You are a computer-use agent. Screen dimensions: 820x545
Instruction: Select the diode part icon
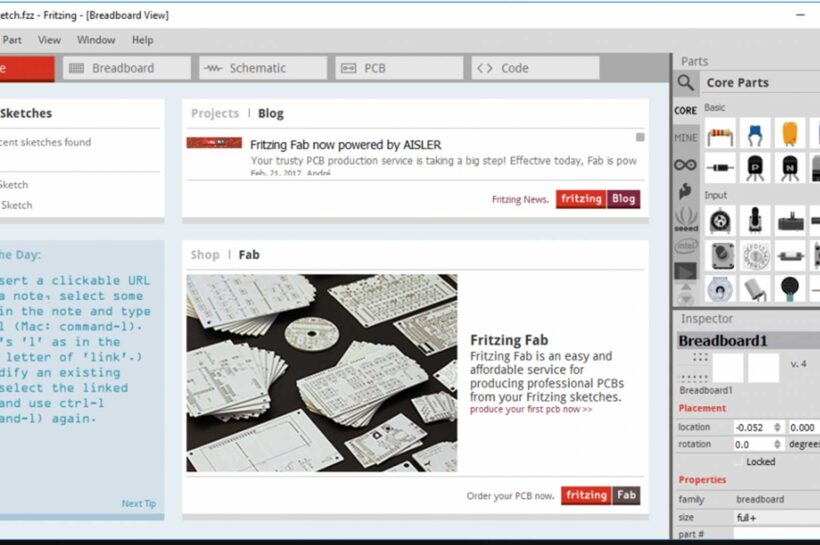click(x=720, y=166)
